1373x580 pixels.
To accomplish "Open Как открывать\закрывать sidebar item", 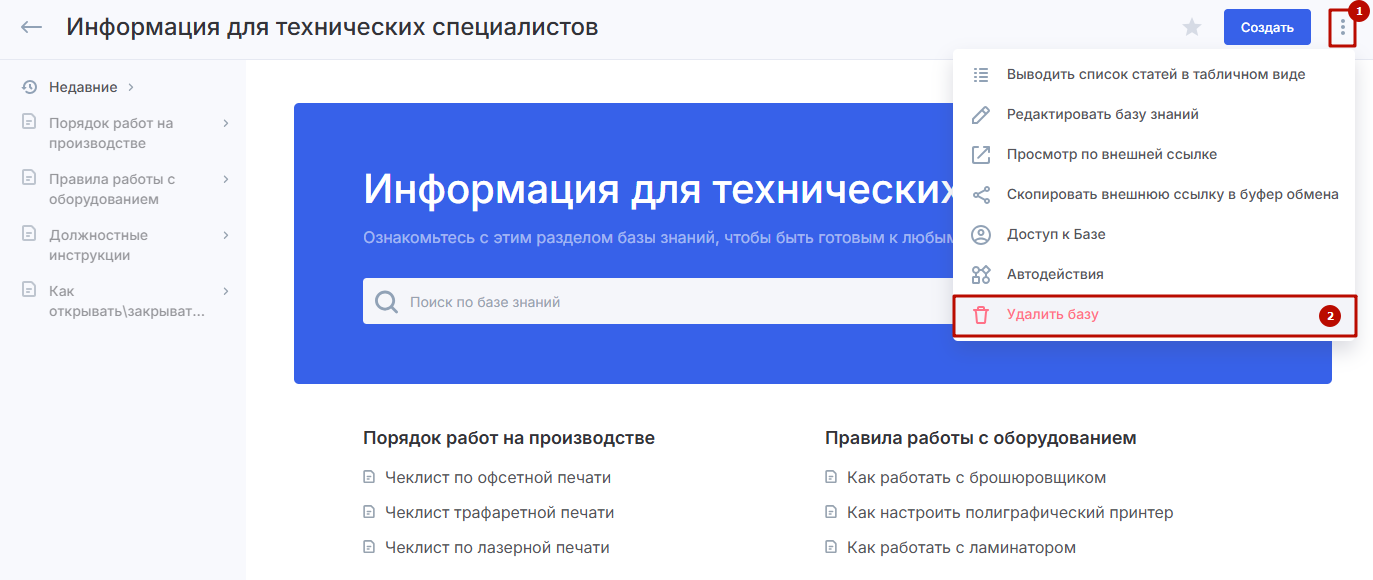I will 126,301.
